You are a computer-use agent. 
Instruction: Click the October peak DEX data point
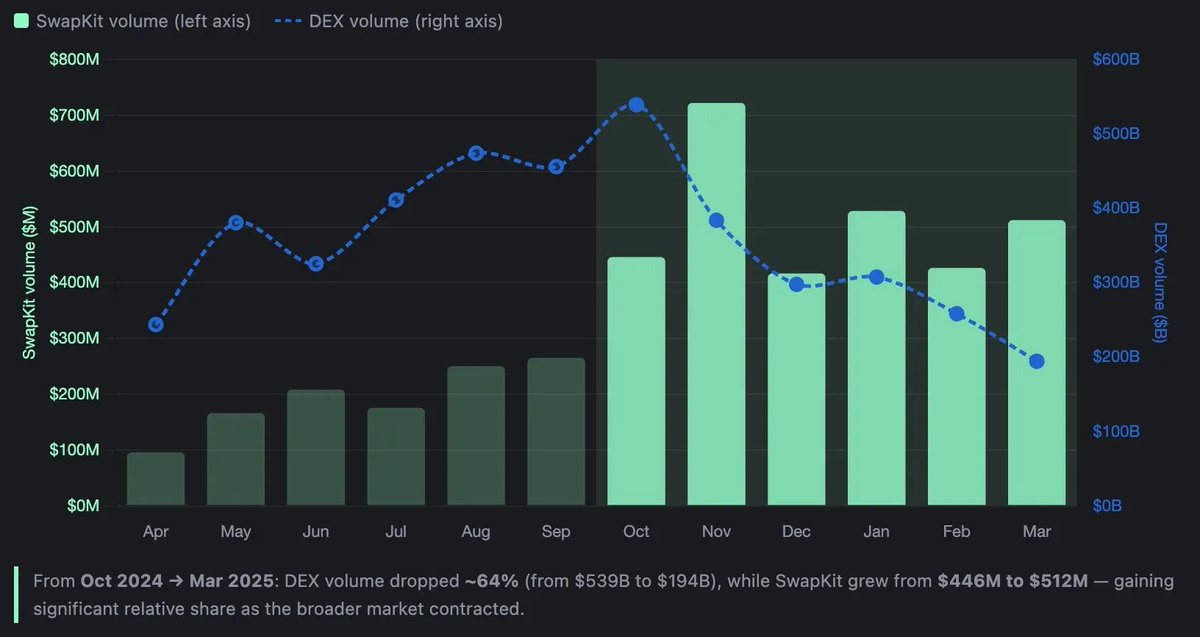[636, 105]
